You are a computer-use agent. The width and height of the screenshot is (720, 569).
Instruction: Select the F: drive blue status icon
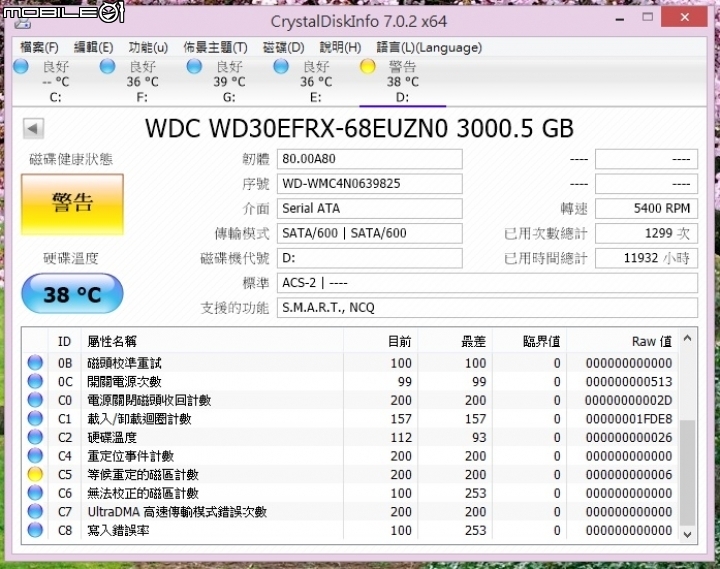[x=107, y=67]
